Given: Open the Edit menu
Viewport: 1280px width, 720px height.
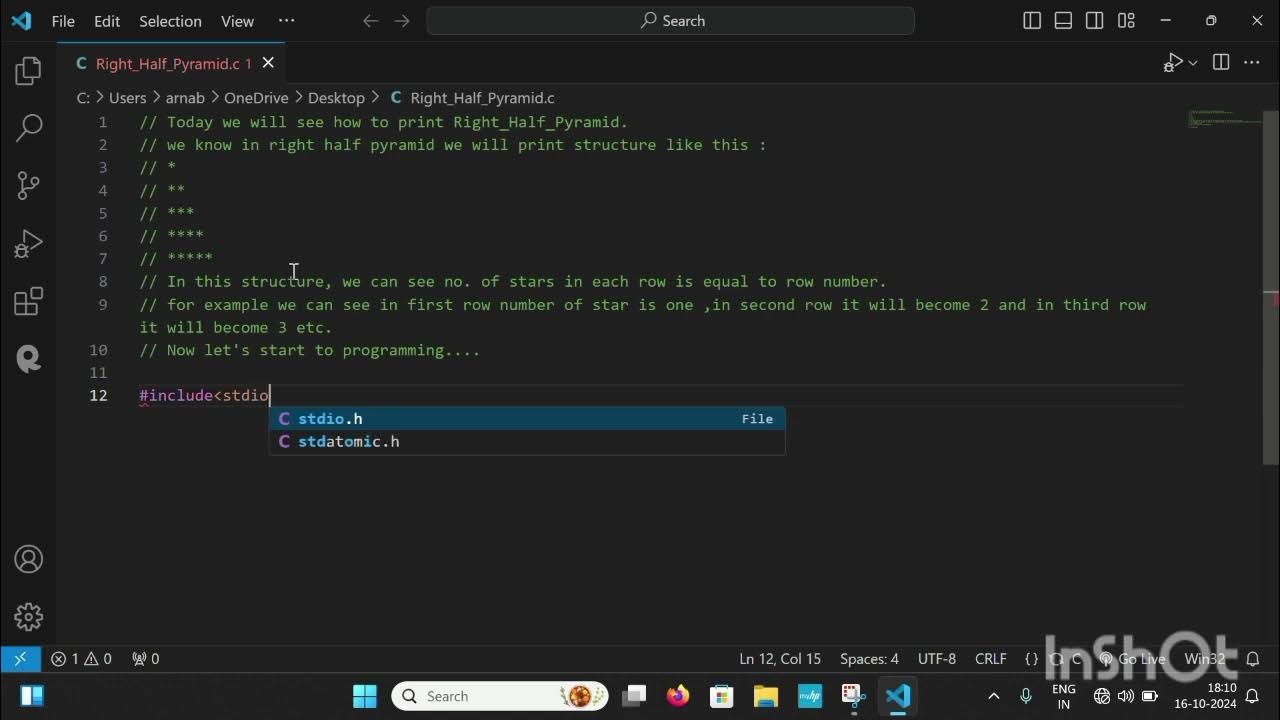Looking at the screenshot, I should (107, 21).
